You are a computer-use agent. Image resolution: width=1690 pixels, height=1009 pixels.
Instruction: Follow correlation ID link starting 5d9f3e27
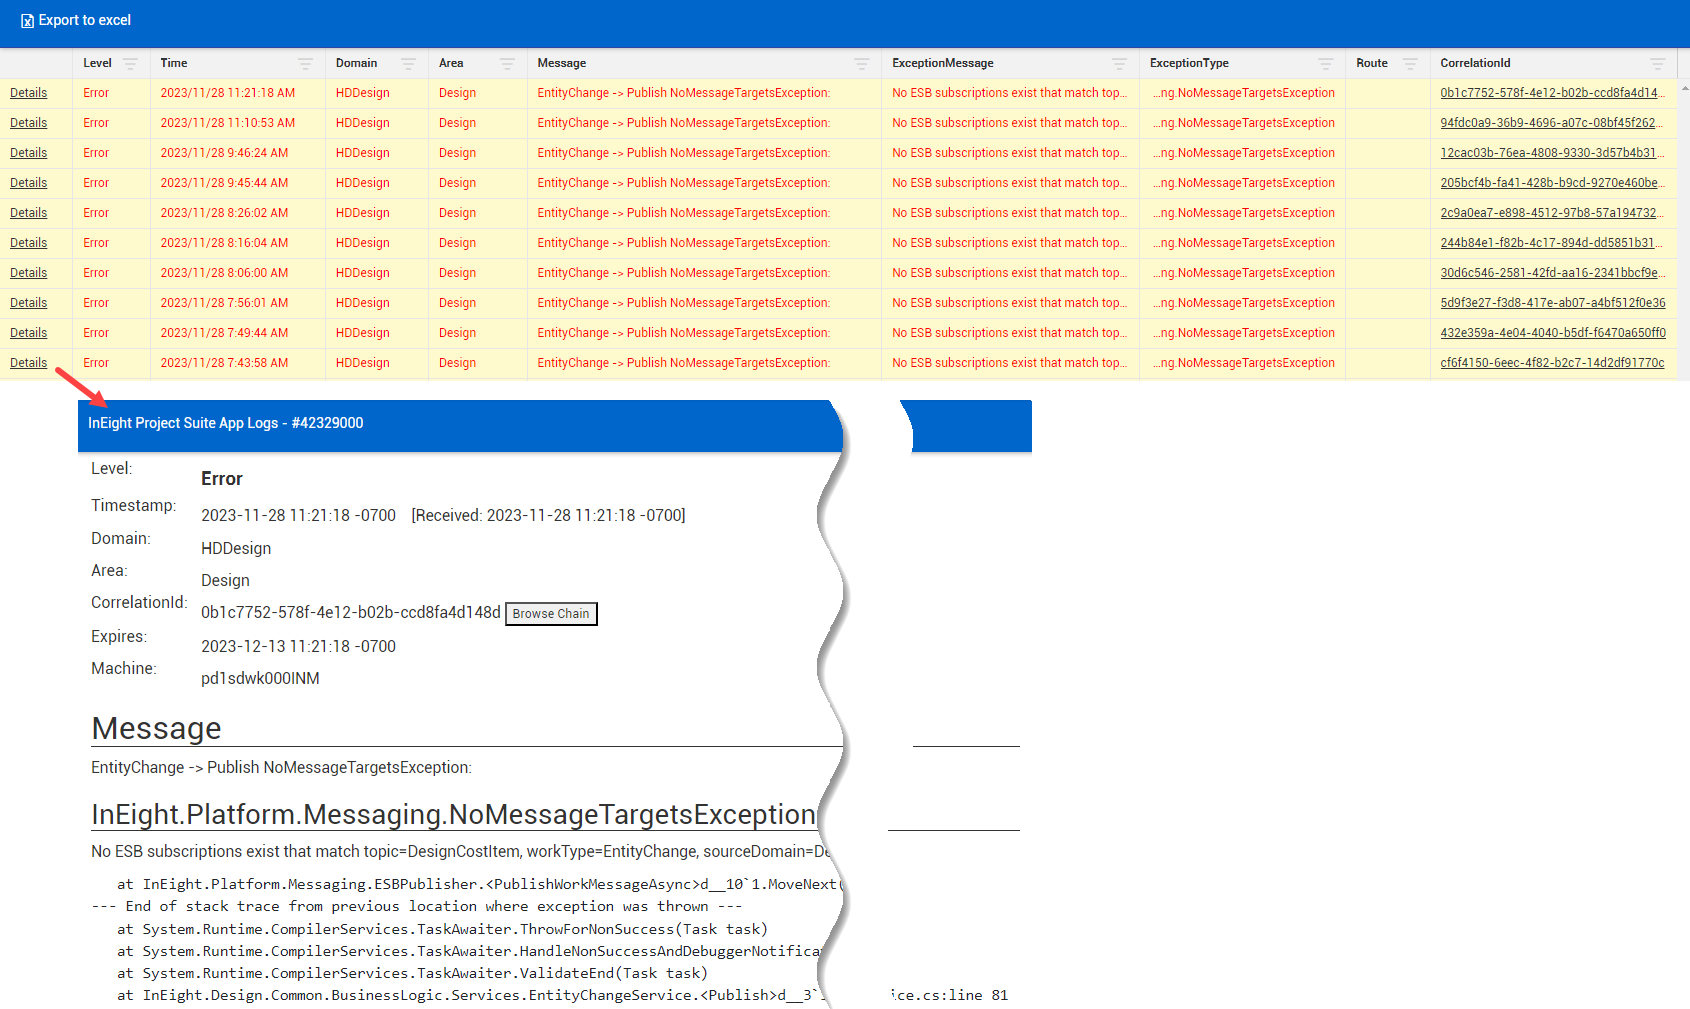1553,303
